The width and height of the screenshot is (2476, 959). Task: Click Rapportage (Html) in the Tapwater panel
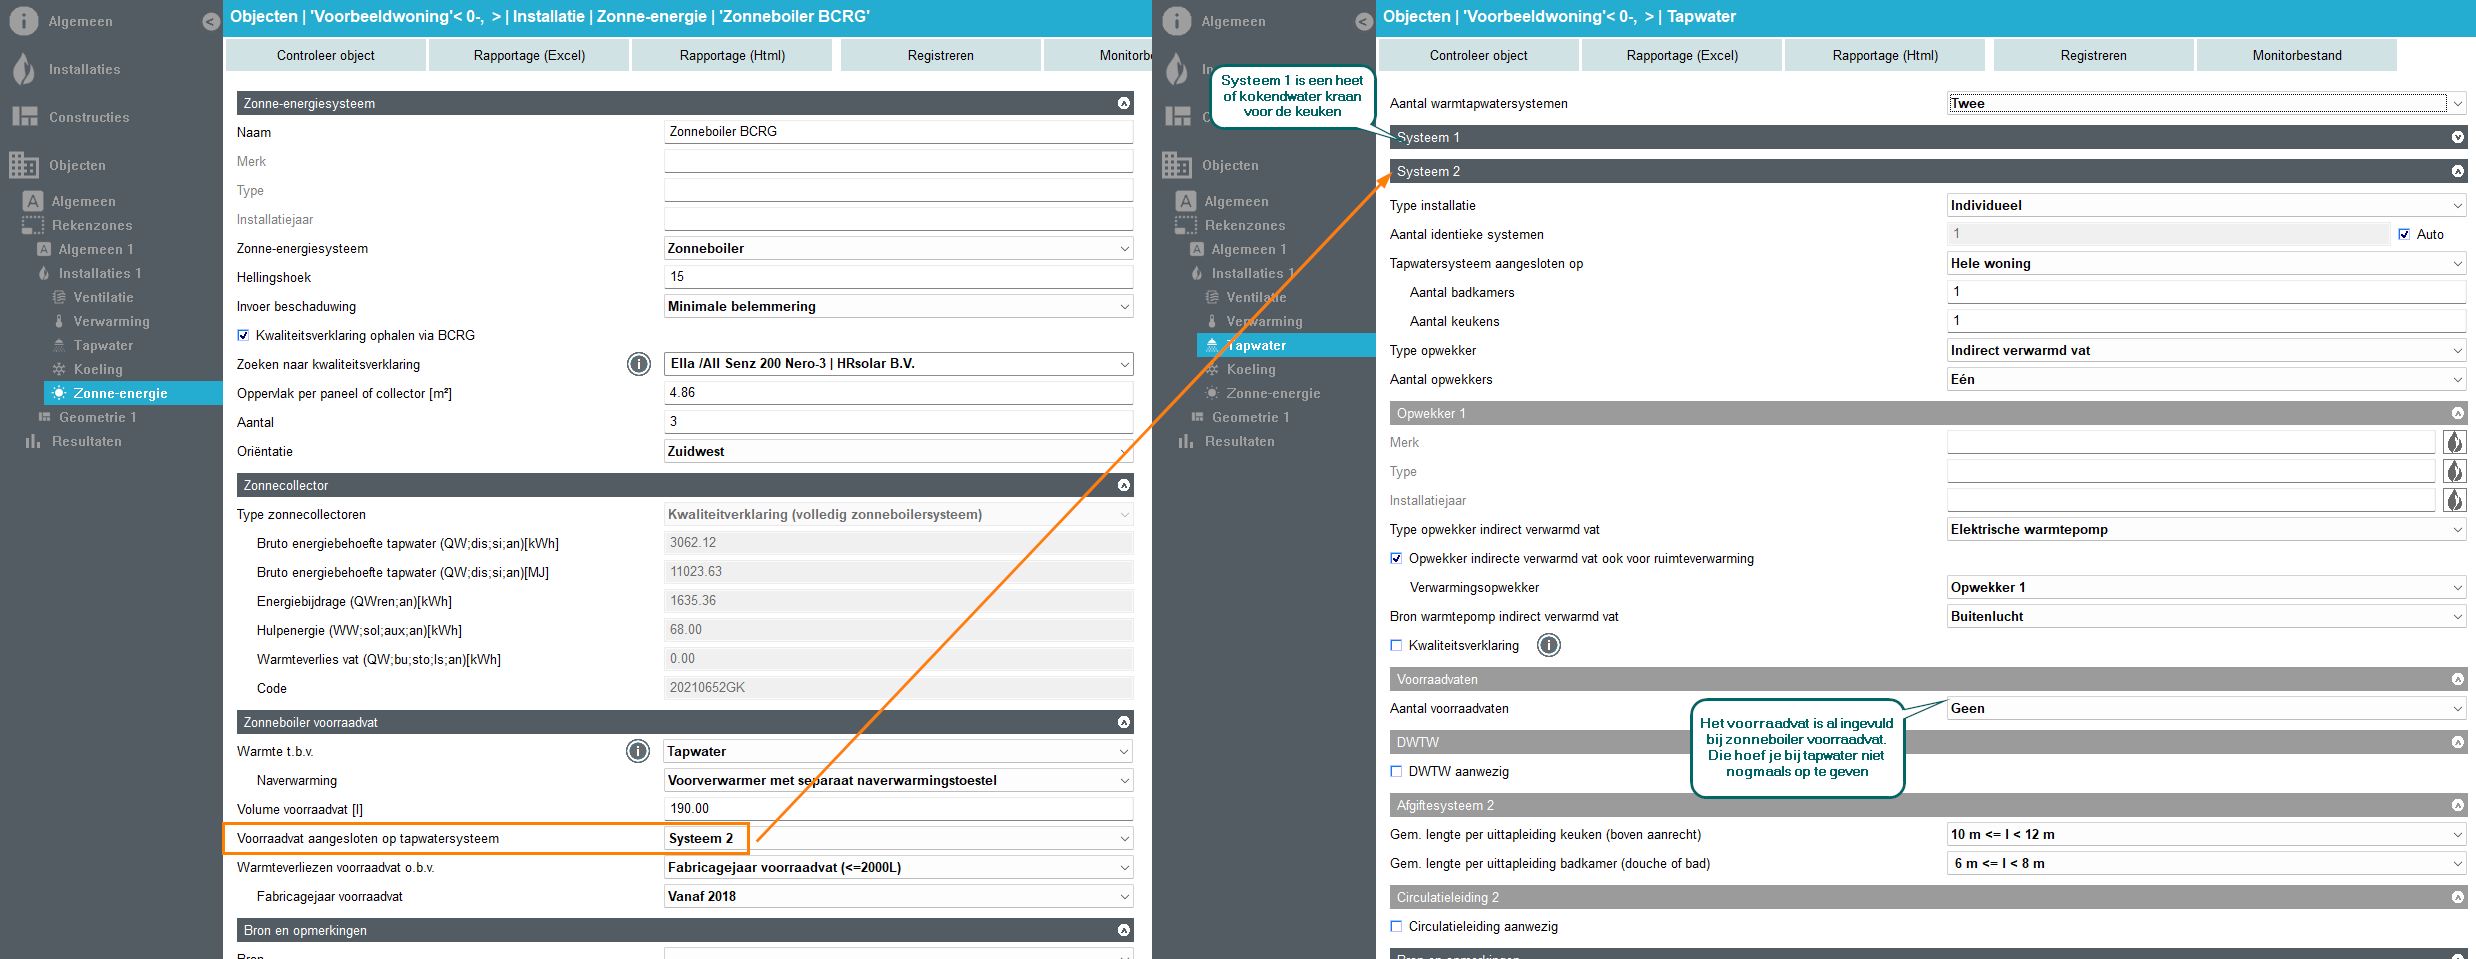coord(1884,56)
